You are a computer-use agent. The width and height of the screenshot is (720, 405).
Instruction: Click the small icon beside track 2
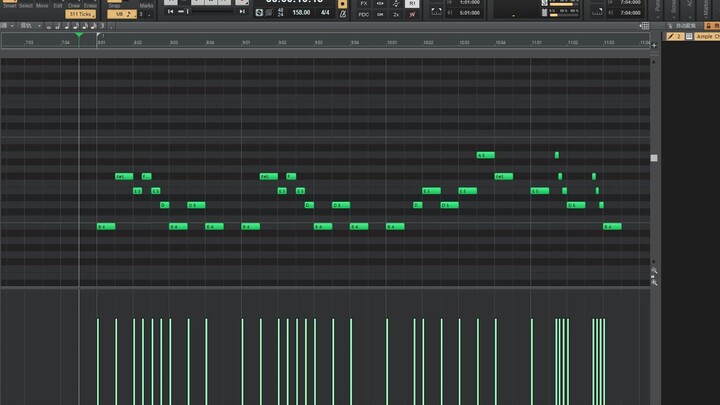(689, 36)
